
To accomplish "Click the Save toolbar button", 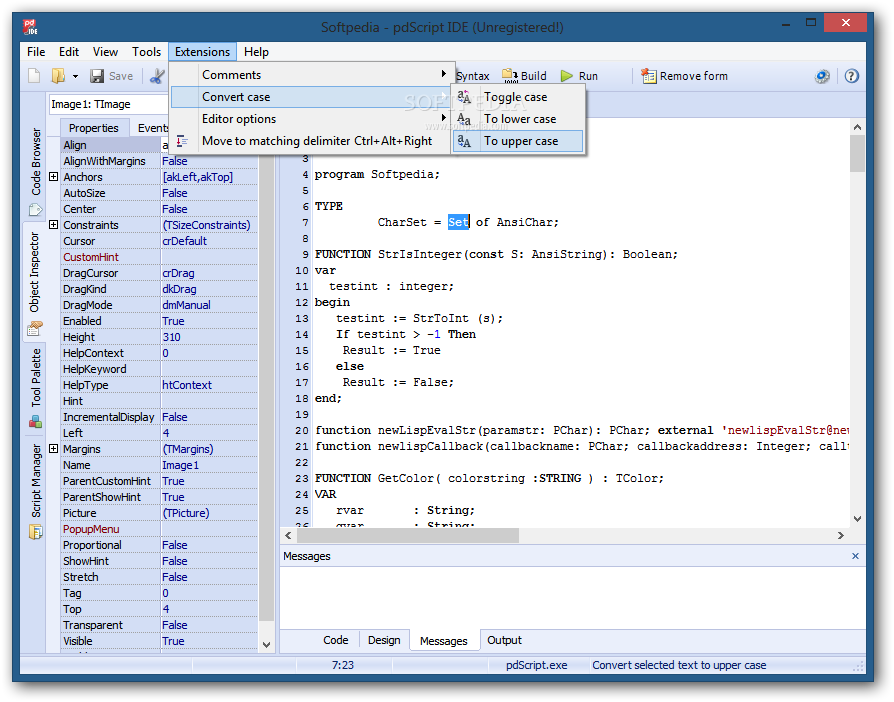I will tap(112, 76).
